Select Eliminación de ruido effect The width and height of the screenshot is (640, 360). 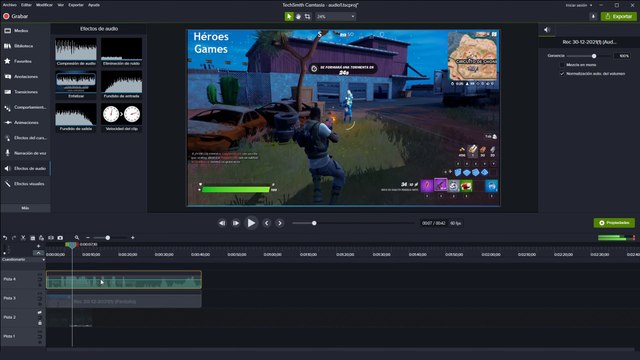click(x=122, y=52)
